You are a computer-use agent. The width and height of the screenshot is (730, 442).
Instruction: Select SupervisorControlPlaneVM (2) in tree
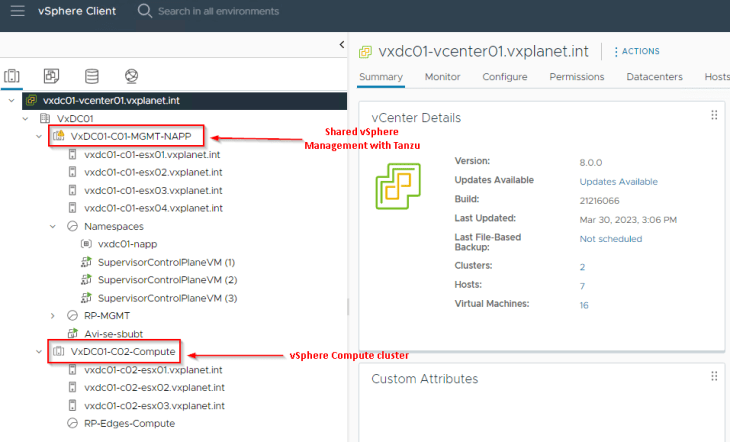click(167, 280)
